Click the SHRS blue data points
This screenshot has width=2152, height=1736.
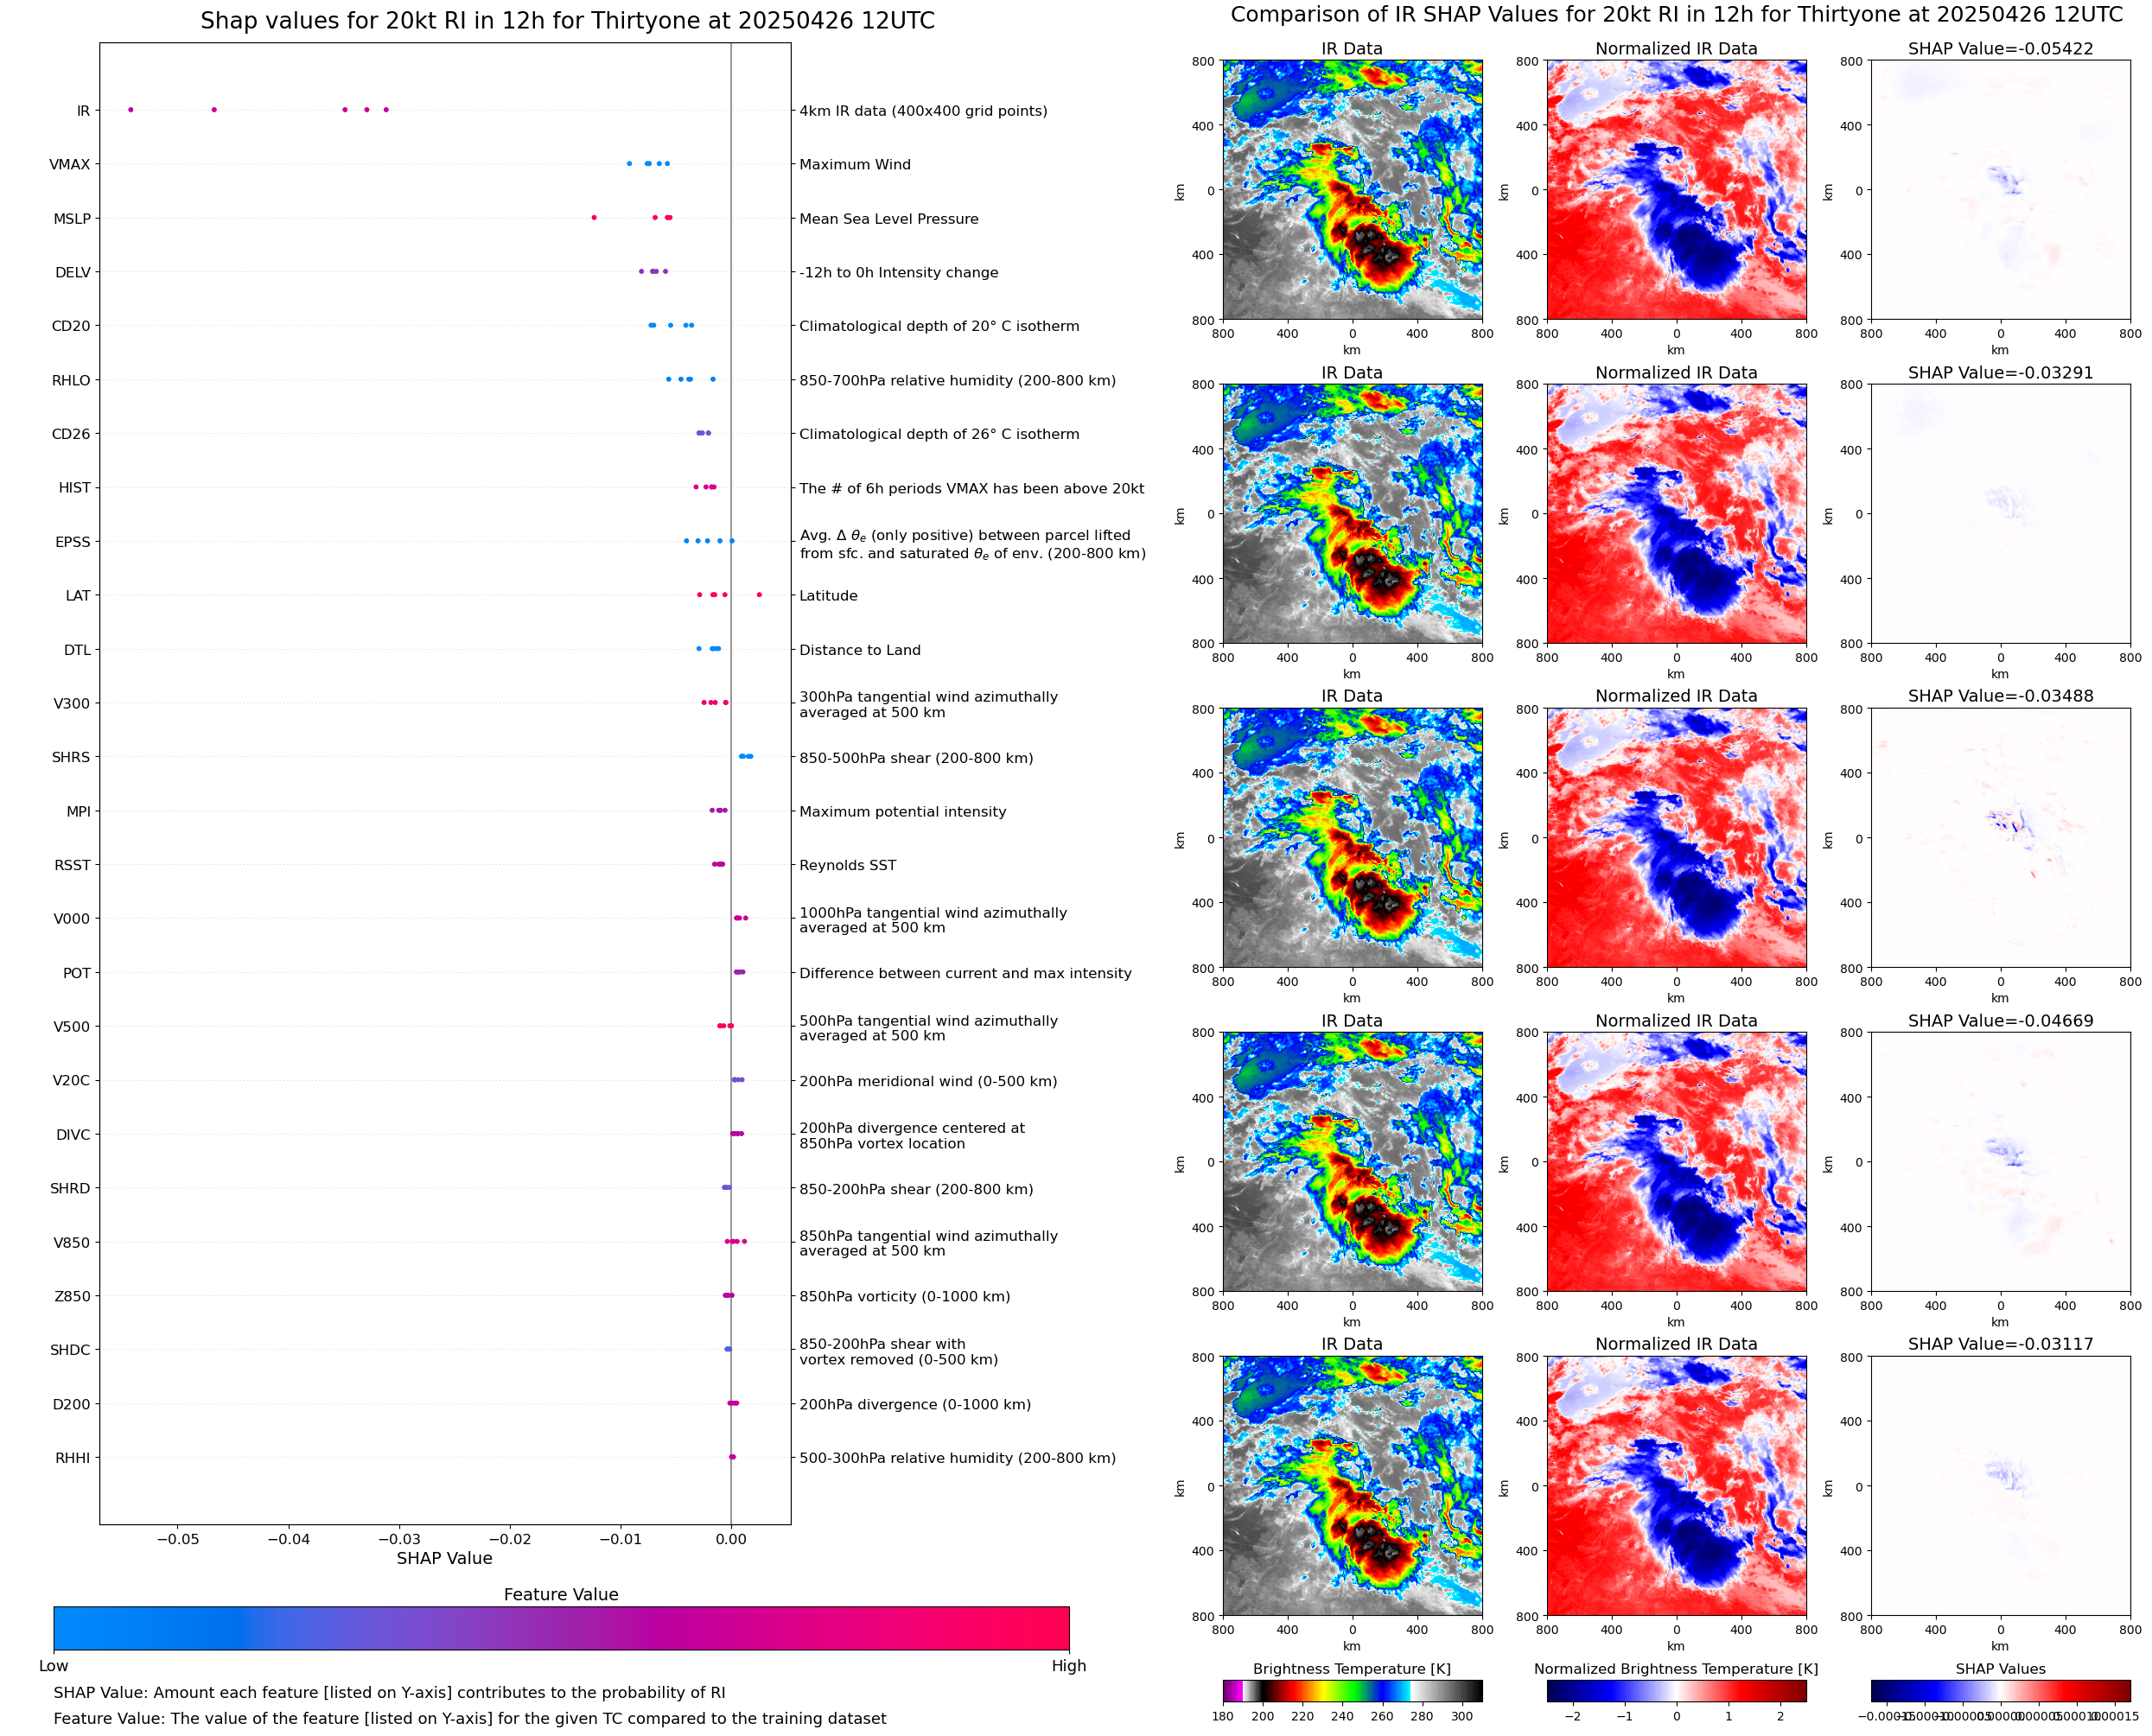pyautogui.click(x=746, y=757)
